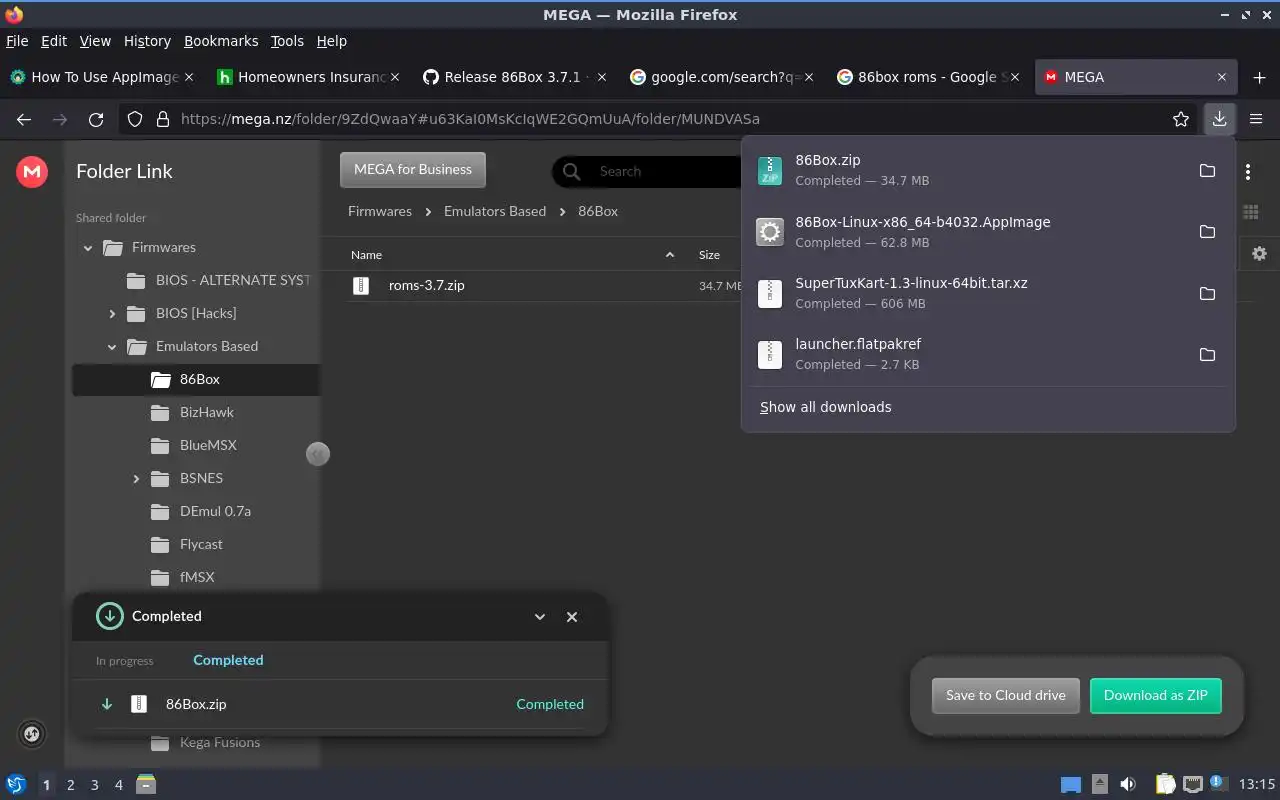1280x800 pixels.
Task: Expand the BSNES folder
Action: (136, 479)
